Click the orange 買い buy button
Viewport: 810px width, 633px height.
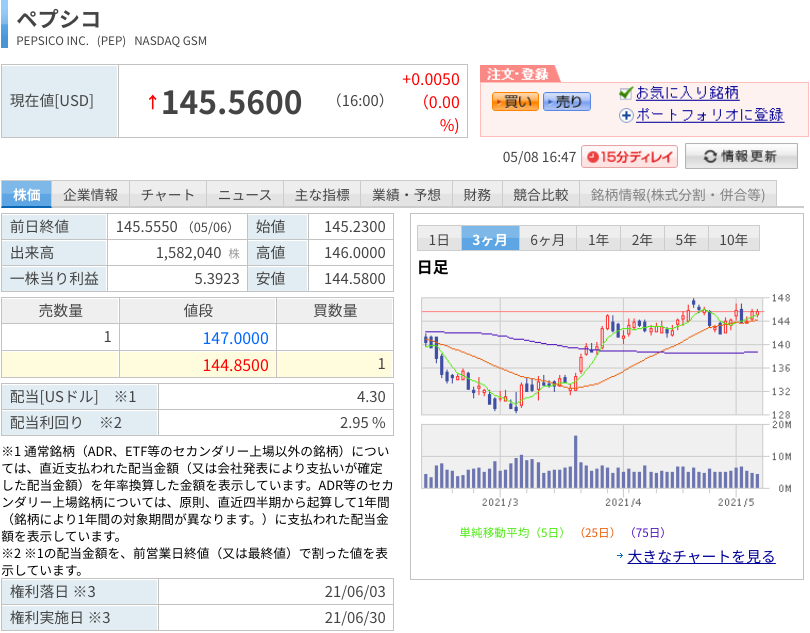pyautogui.click(x=515, y=102)
